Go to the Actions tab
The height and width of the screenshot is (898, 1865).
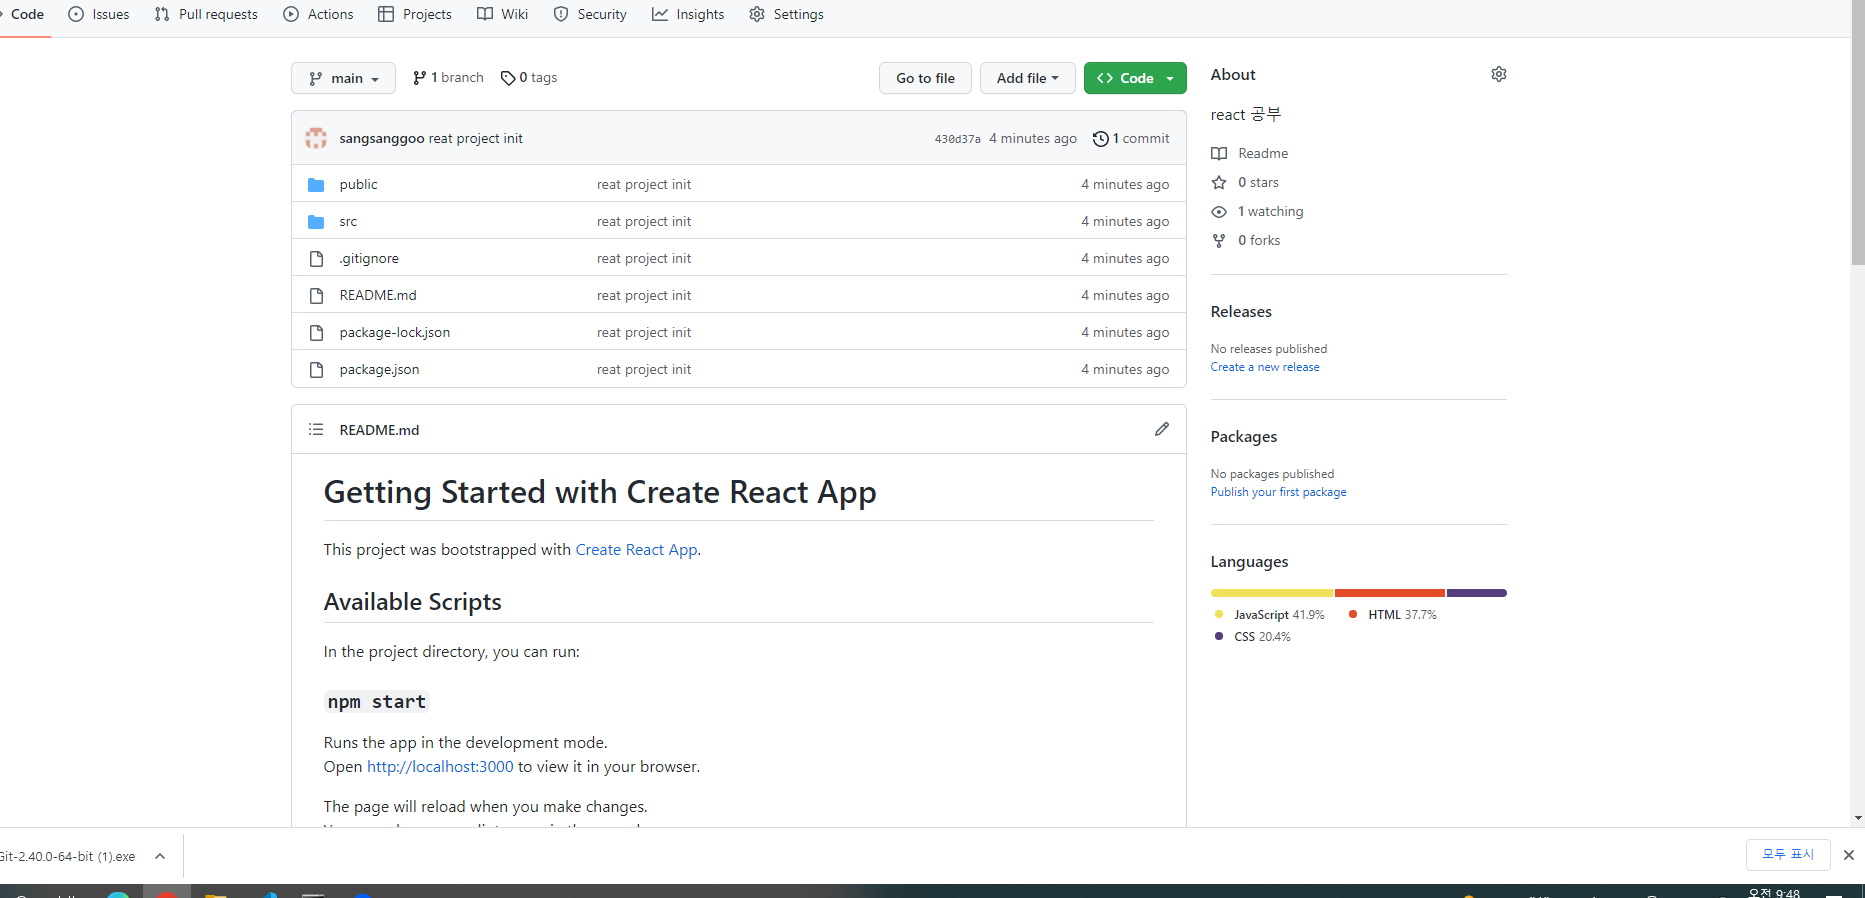319,14
